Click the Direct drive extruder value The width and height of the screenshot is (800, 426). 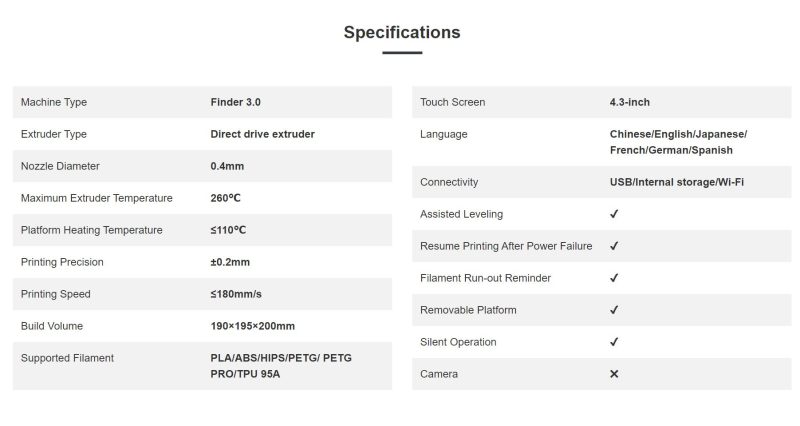tap(262, 134)
